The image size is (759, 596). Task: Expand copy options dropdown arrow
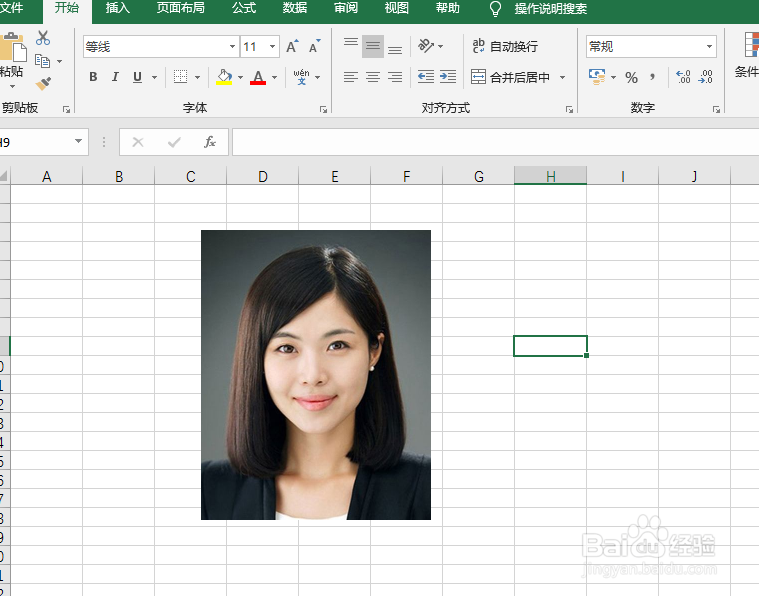pos(60,61)
